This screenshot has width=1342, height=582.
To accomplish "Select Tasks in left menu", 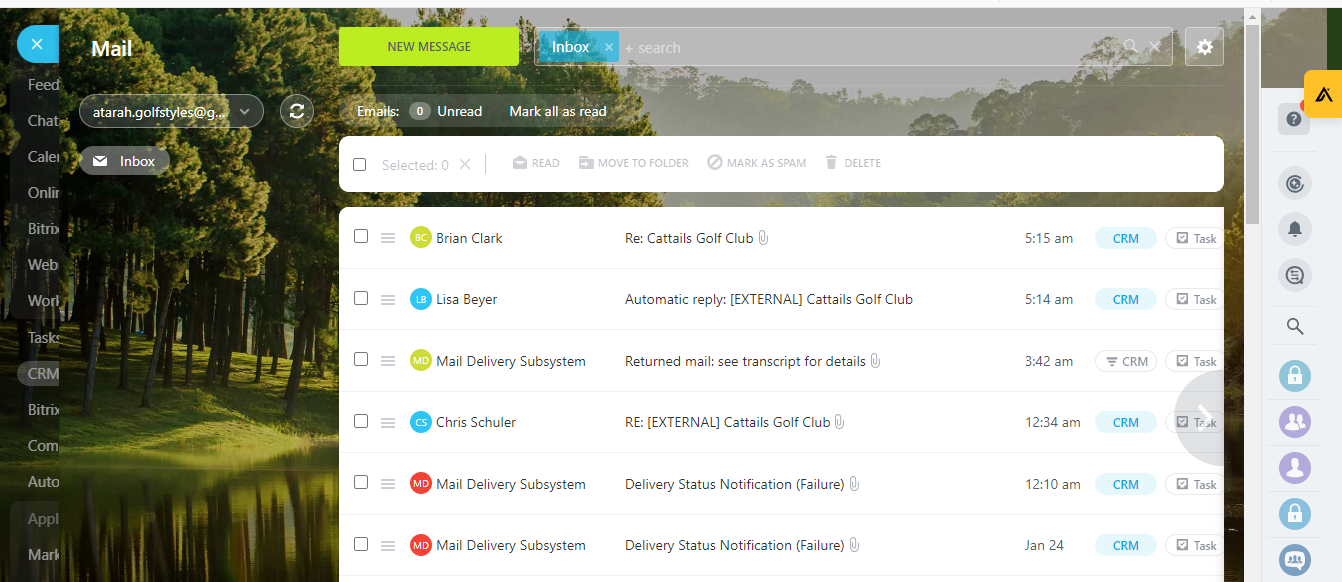I will click(x=43, y=337).
